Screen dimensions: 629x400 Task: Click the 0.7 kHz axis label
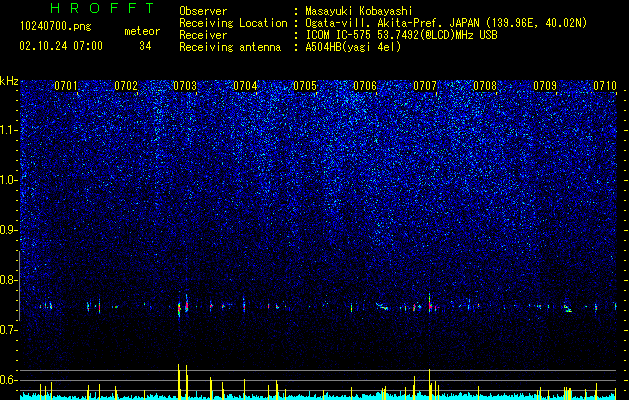pos(8,330)
